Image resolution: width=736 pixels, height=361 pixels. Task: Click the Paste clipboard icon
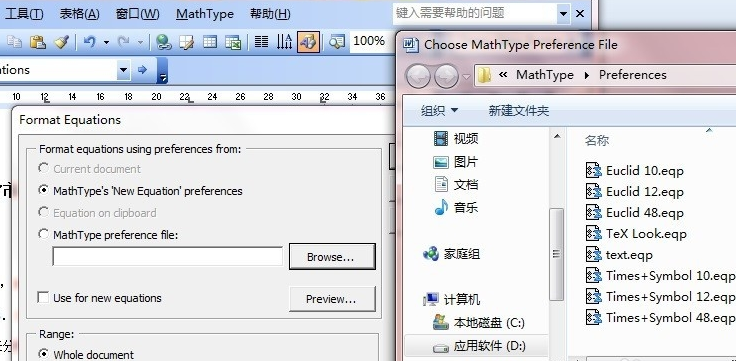tap(38, 42)
